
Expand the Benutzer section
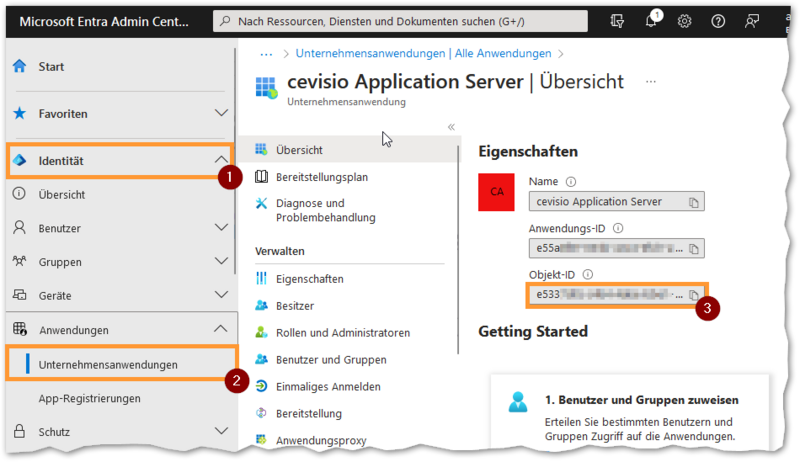click(221, 227)
